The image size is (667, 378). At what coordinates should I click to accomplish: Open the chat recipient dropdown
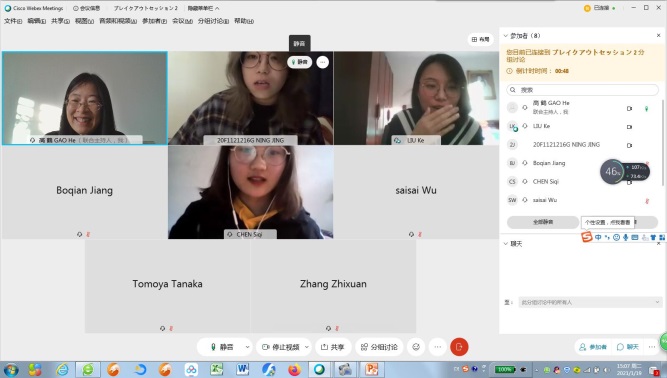coord(590,302)
